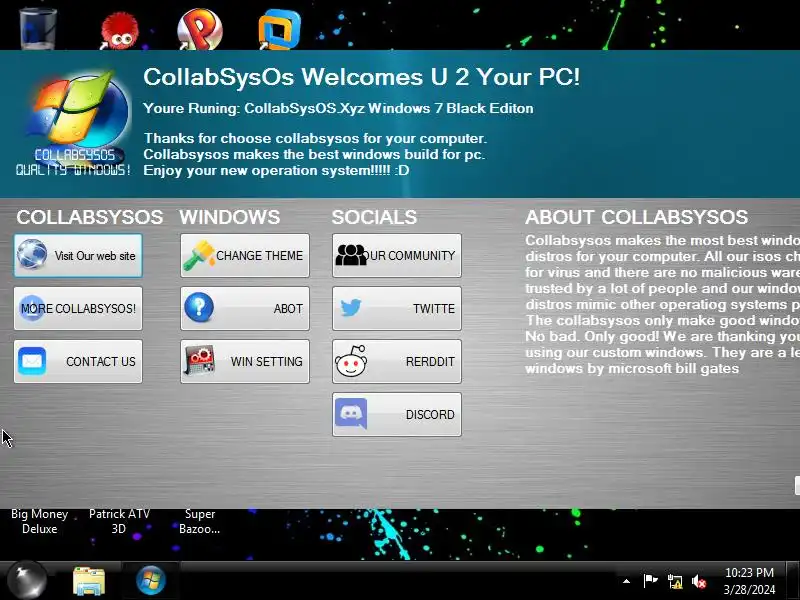This screenshot has height=600, width=800.
Task: Click the Reddit alien icon
Action: (351, 361)
